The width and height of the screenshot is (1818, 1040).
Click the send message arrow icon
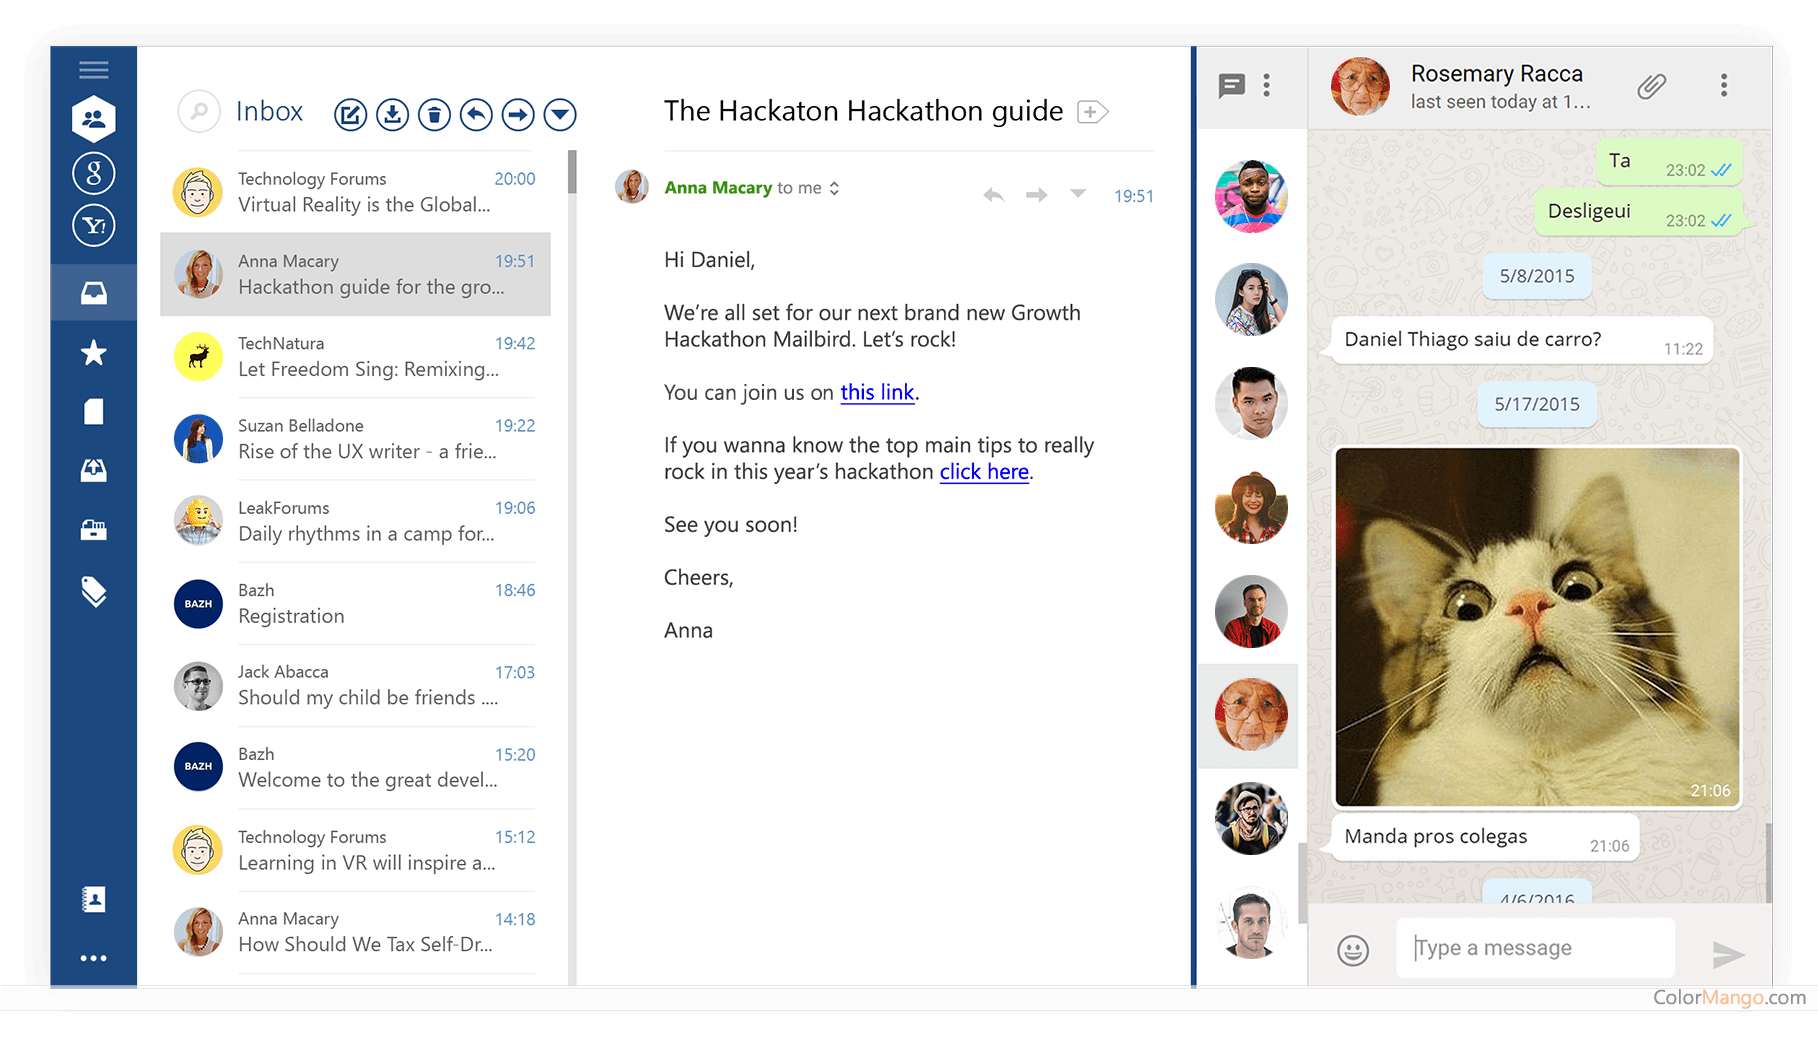pyautogui.click(x=1727, y=954)
